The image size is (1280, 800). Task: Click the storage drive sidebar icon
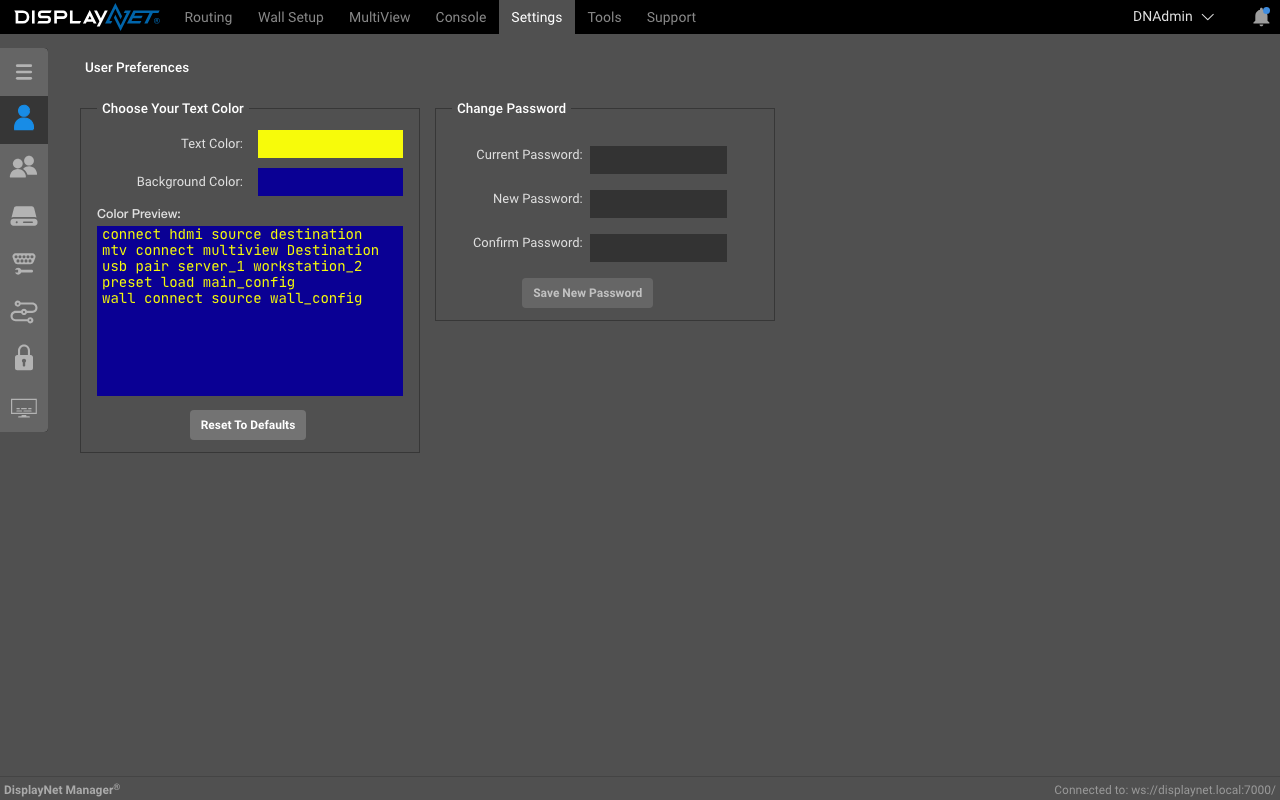[x=24, y=216]
